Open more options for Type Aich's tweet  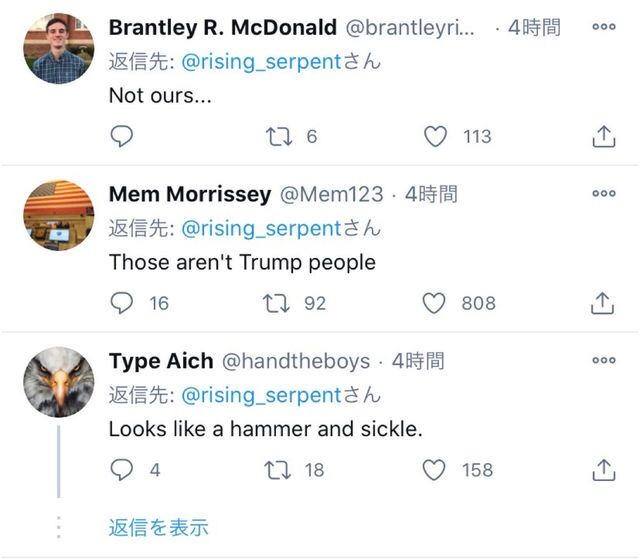coord(603,360)
